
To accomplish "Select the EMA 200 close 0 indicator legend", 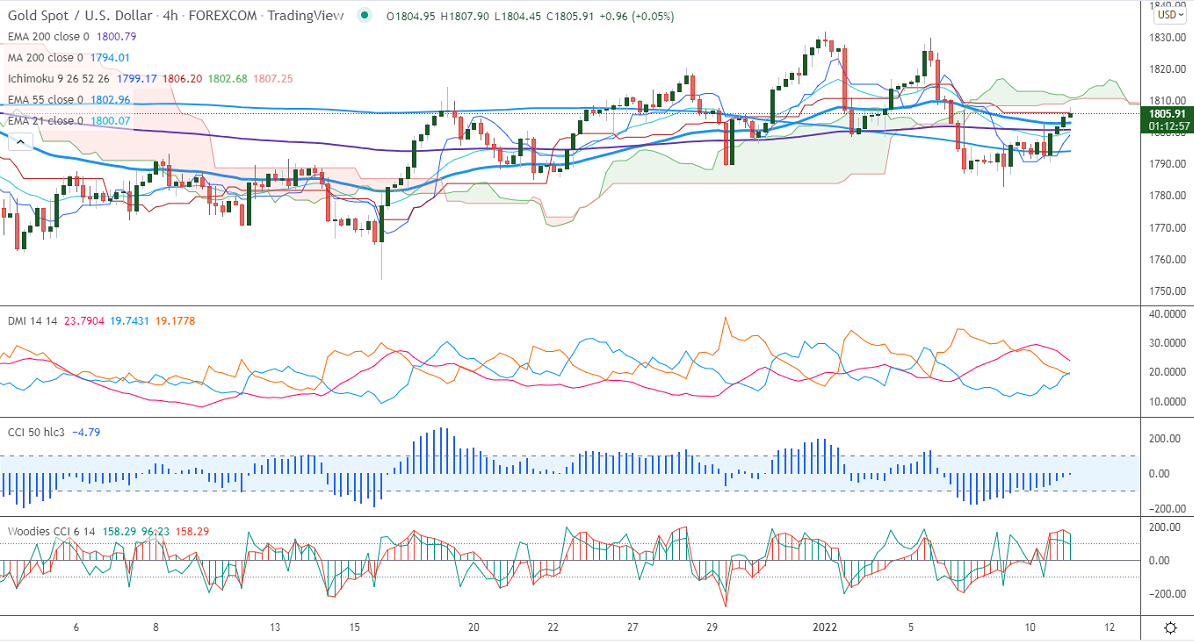I will (x=49, y=37).
